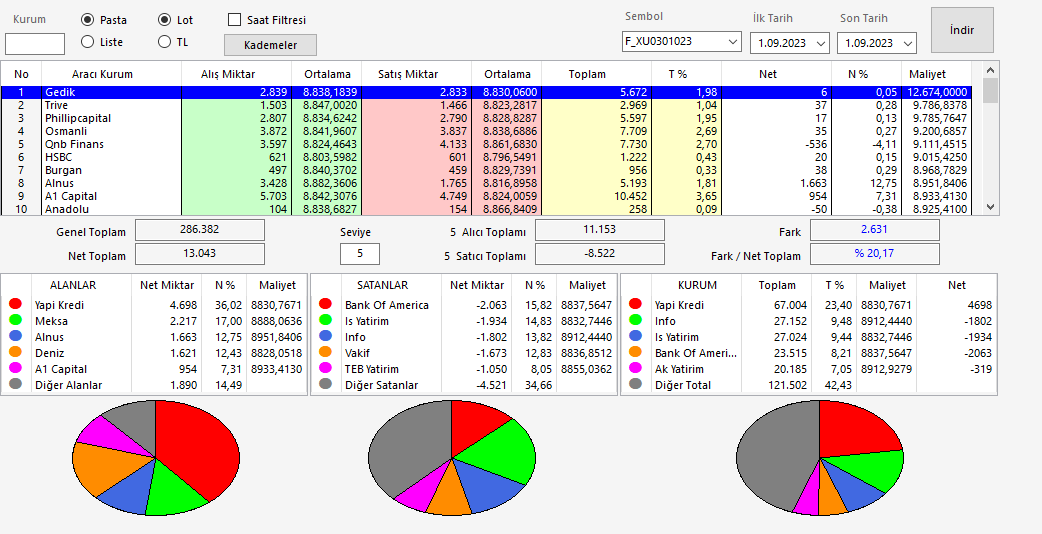Image resolution: width=1042 pixels, height=534 pixels.
Task: Click gray swatch beside Diğer Total
Action: [635, 384]
